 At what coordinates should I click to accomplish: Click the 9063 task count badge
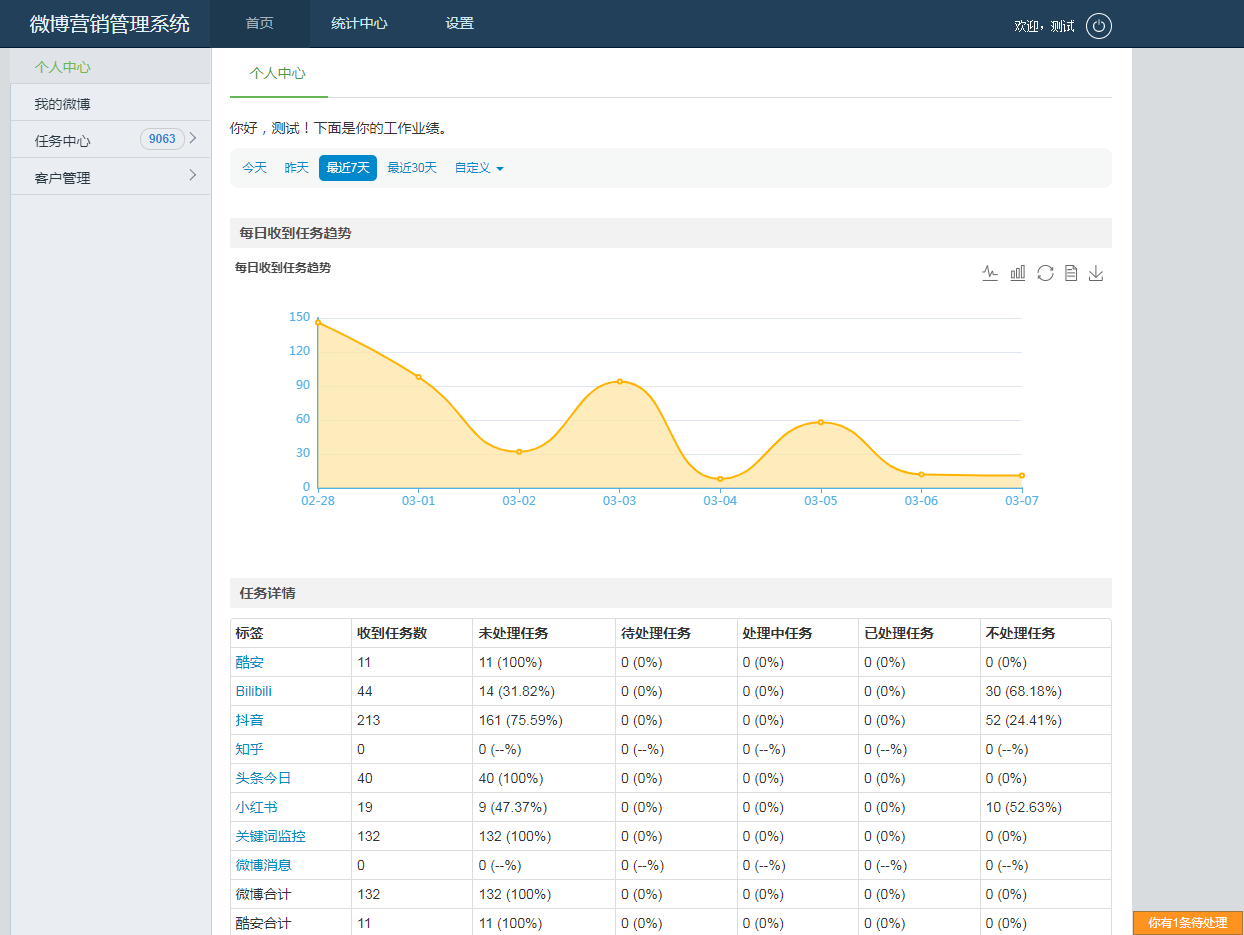pos(162,139)
